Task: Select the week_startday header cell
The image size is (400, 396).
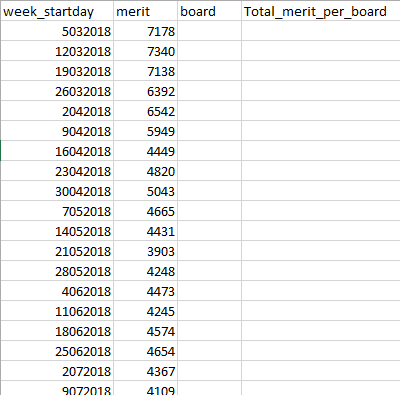Action: (57, 12)
